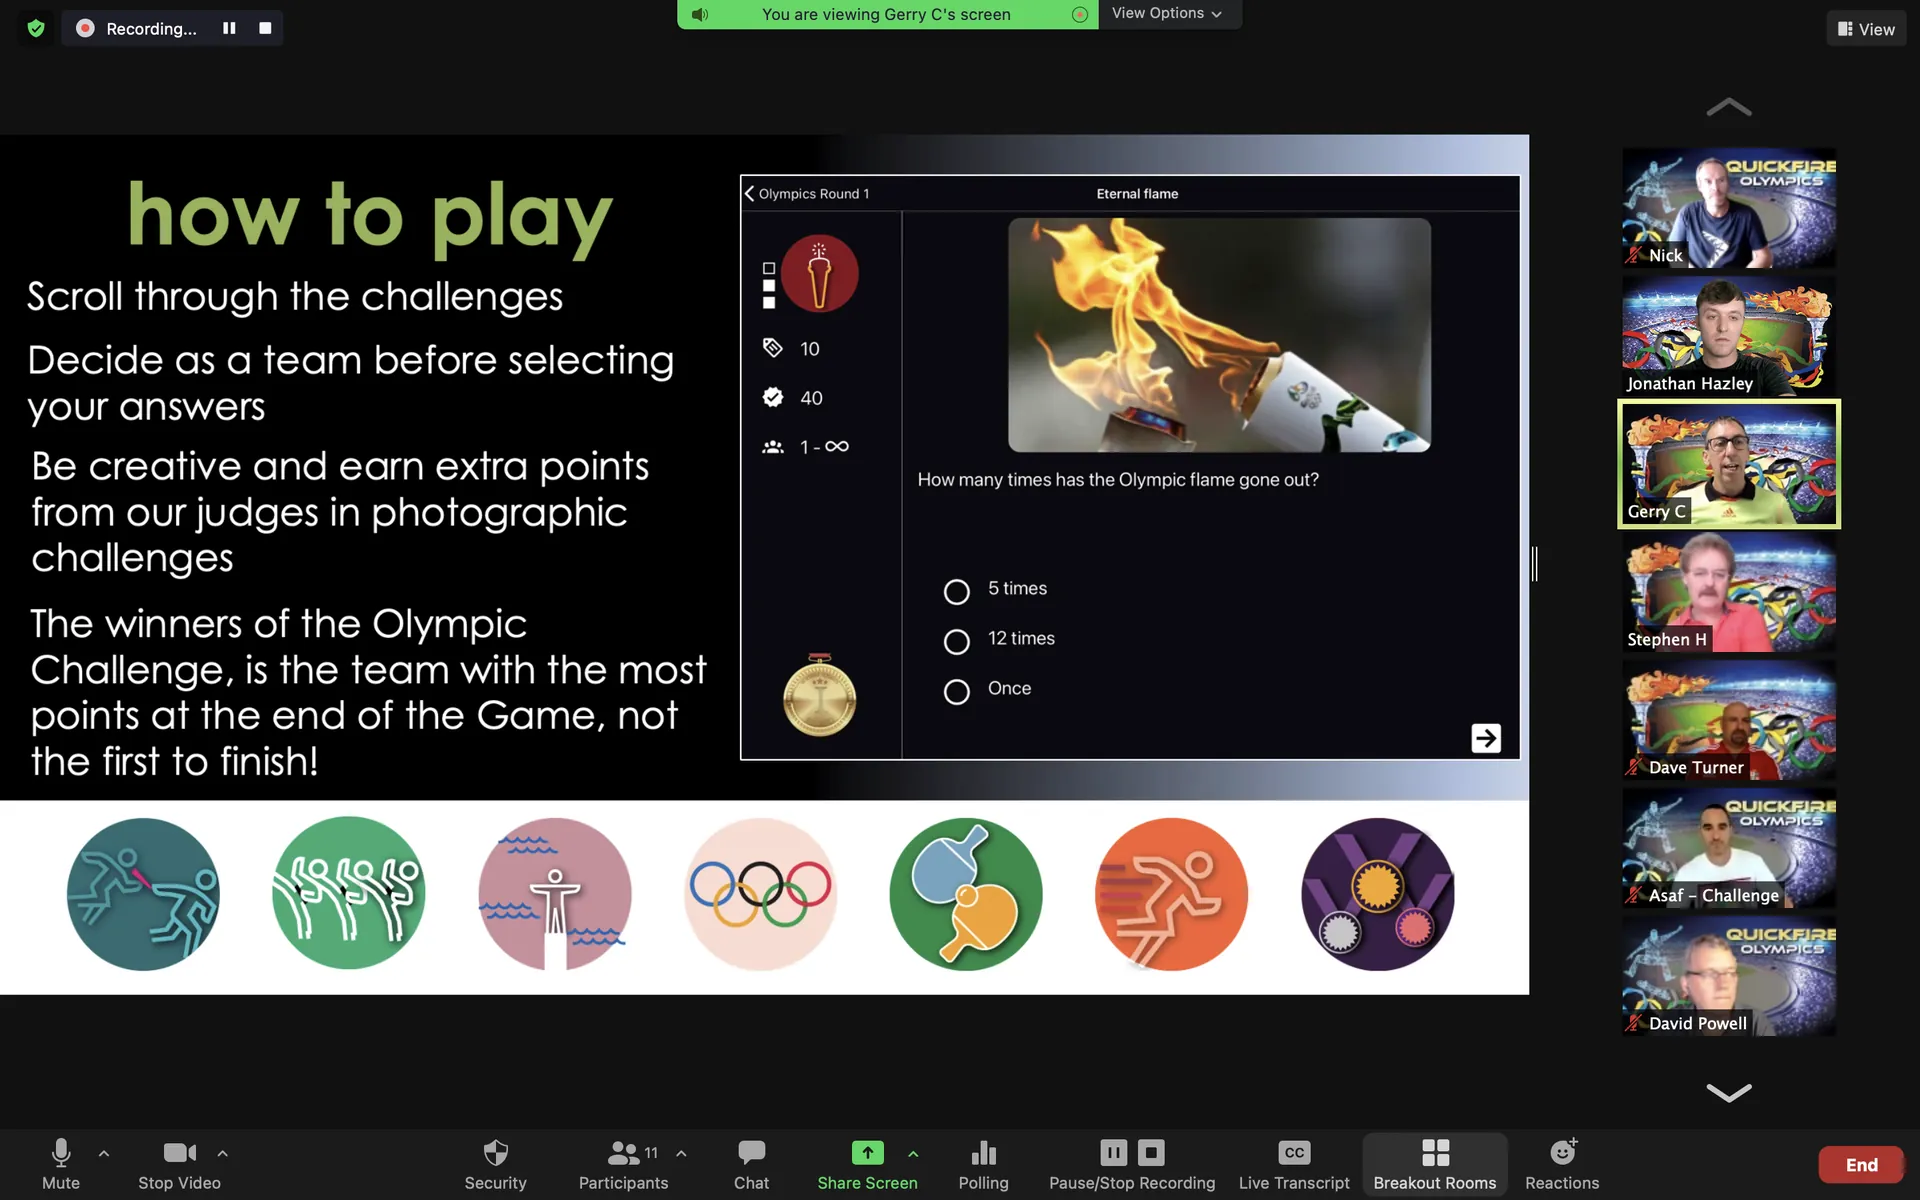Click the green encryption shield icon
This screenshot has height=1200, width=1920.
(36, 28)
